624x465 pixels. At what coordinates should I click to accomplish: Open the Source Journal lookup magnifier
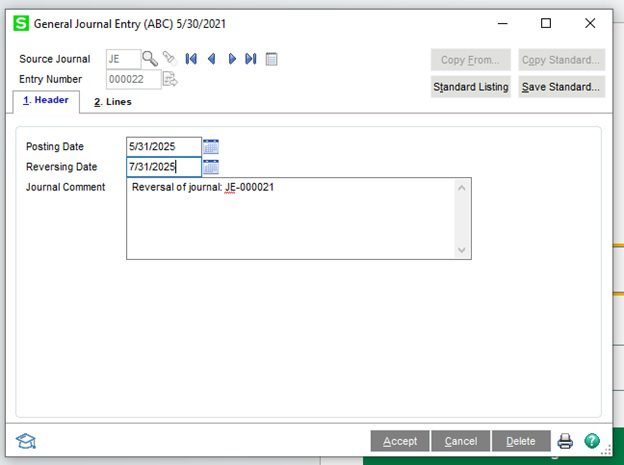[150, 59]
